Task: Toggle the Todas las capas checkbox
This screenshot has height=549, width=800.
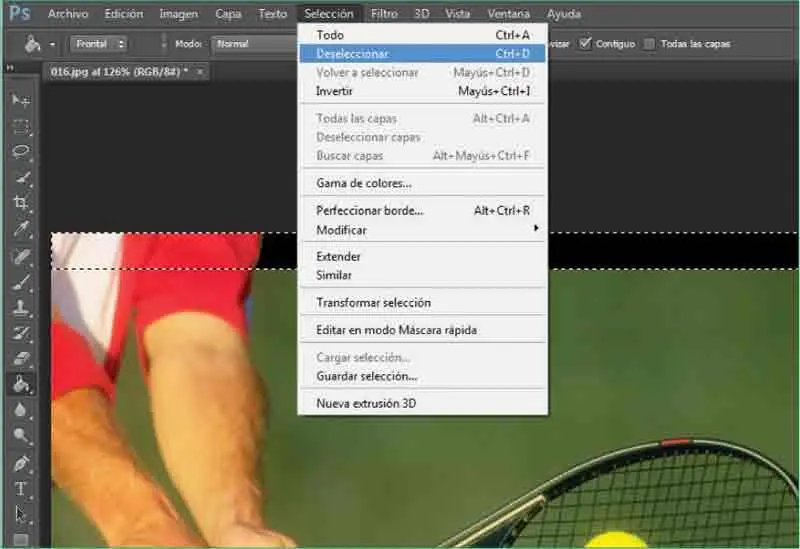Action: coord(649,44)
